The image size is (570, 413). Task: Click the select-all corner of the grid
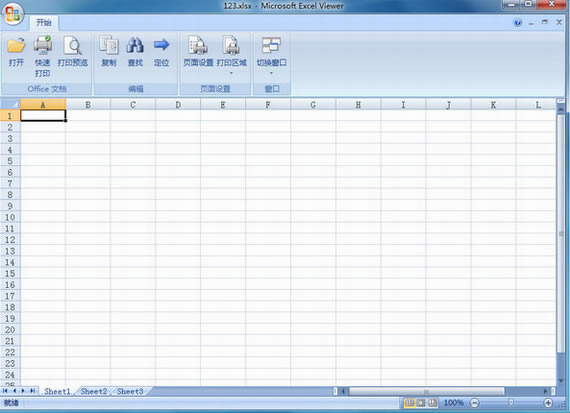pyautogui.click(x=10, y=104)
